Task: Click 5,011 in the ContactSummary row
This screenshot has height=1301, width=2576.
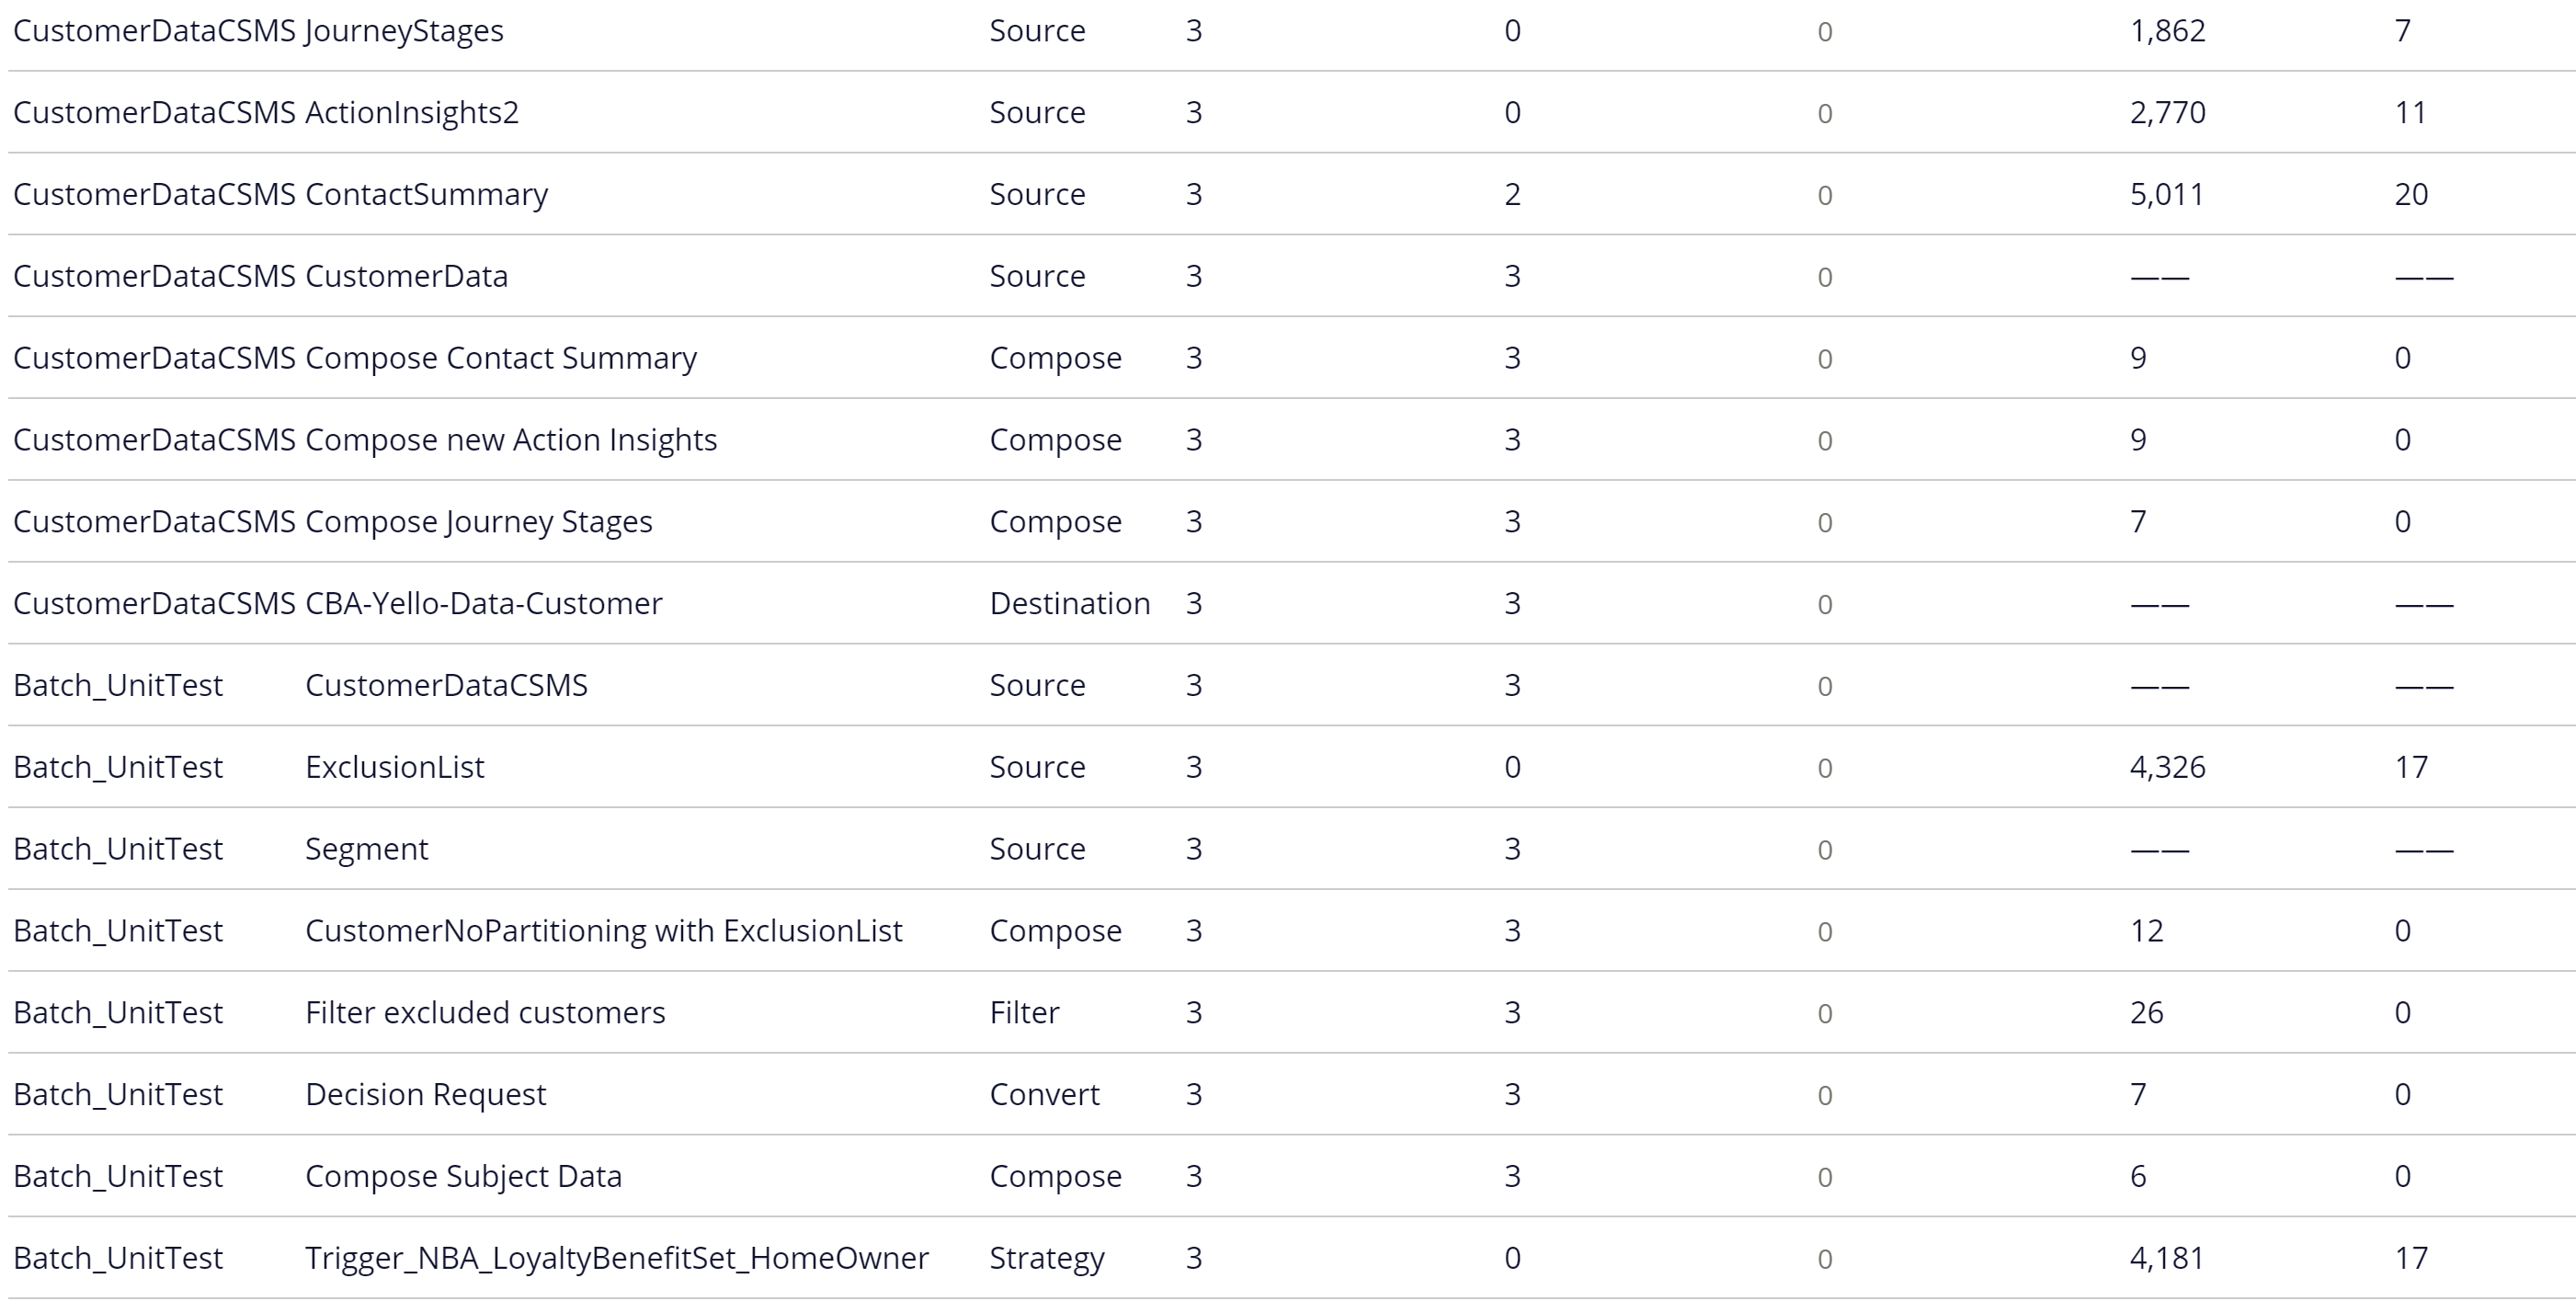Action: point(2167,194)
